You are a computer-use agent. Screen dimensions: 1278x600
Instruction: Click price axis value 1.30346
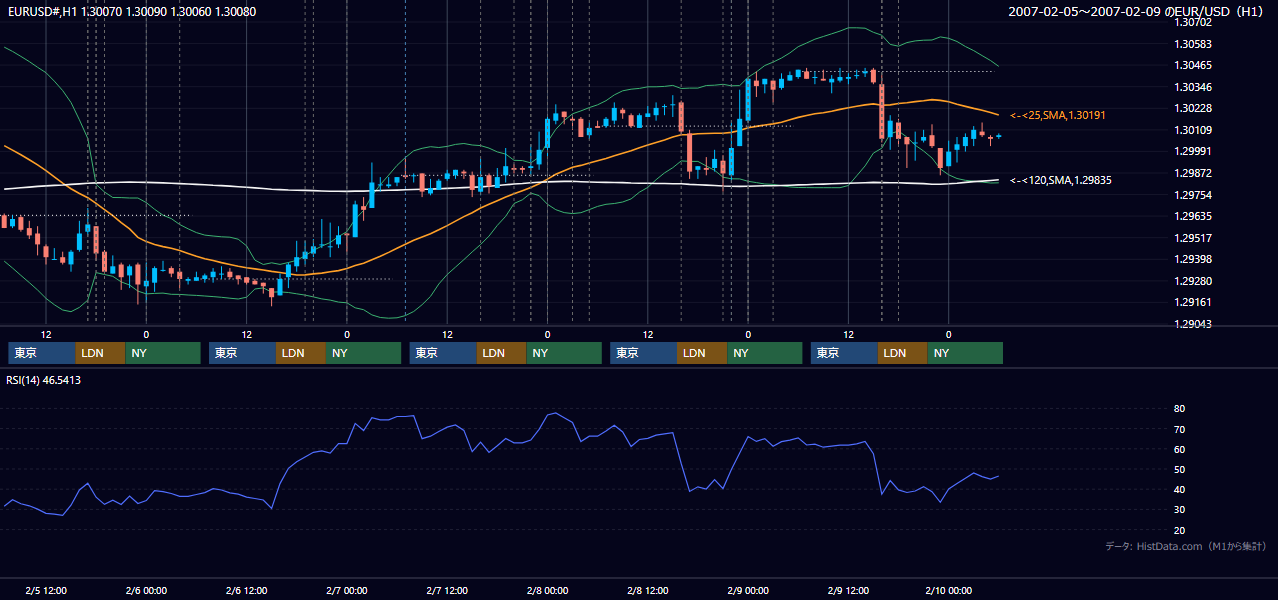[1193, 87]
